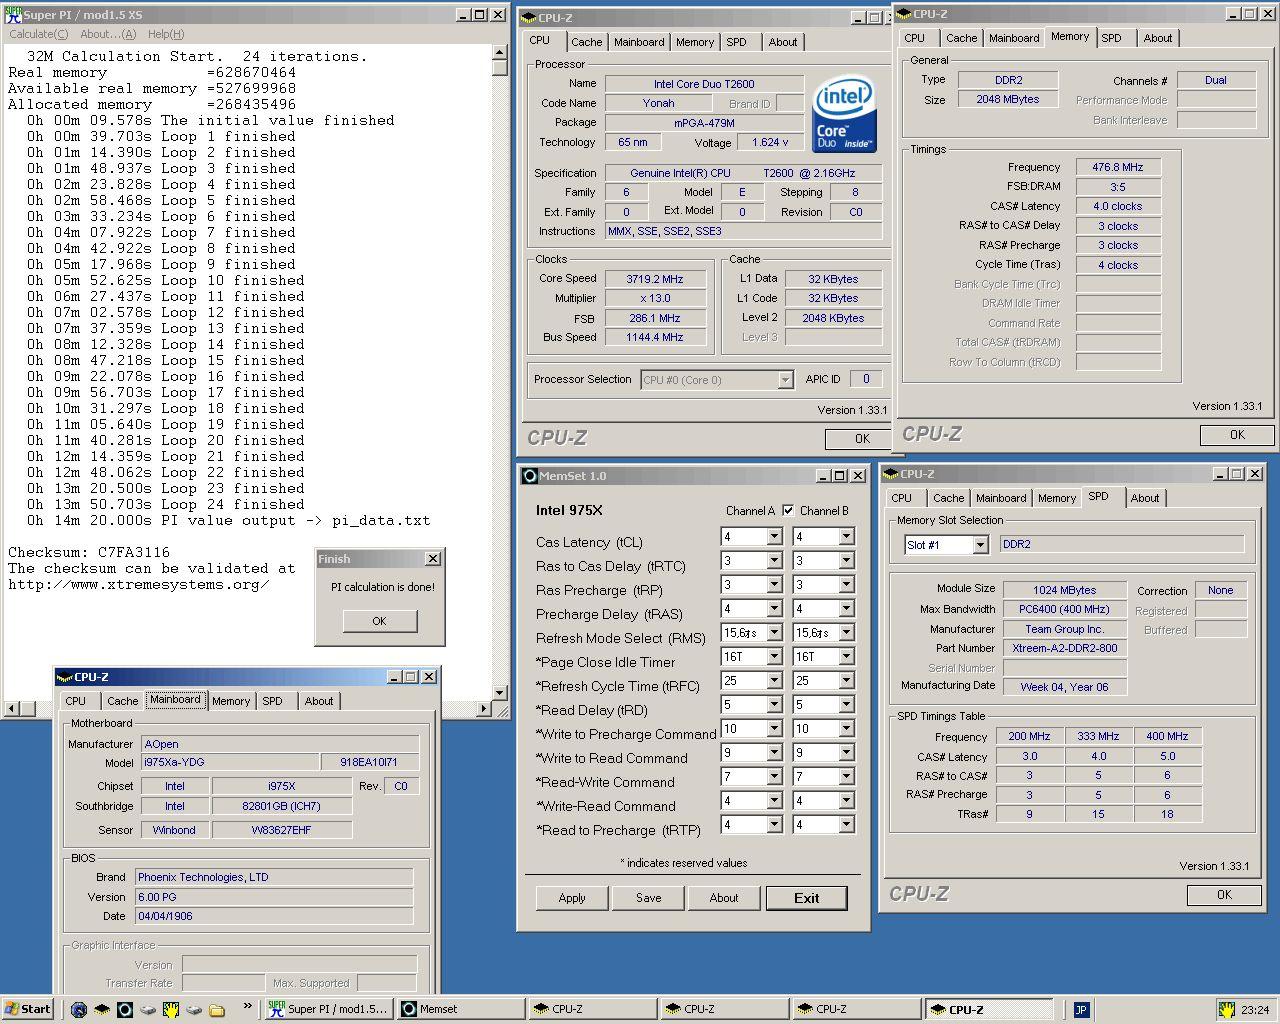This screenshot has width=1280, height=1024.
Task: Click the blue globe icon in quick launch
Action: (79, 1009)
